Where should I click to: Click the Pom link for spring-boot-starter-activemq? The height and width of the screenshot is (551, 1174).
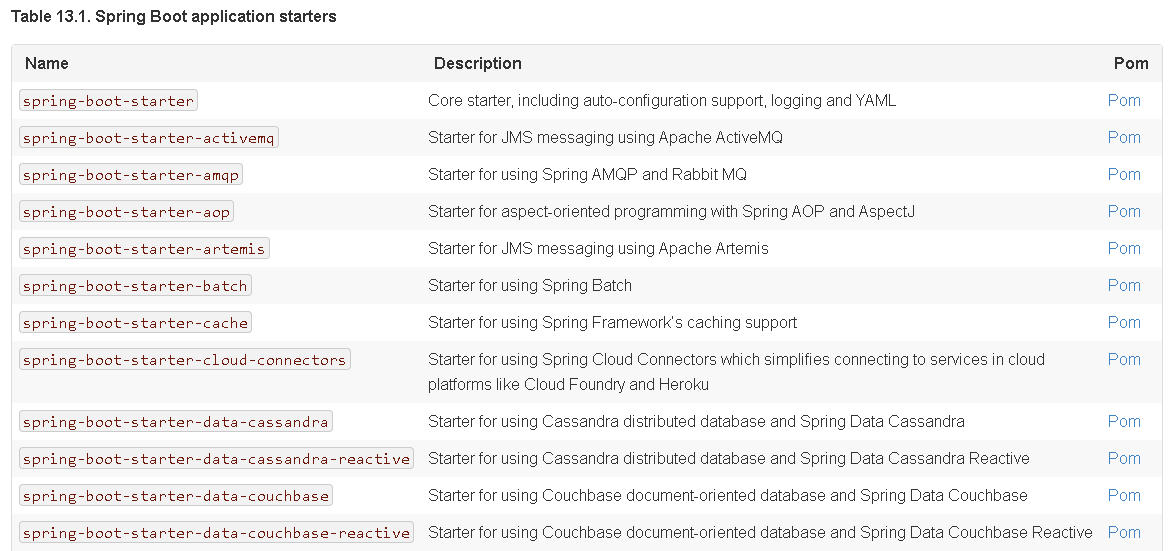1124,137
